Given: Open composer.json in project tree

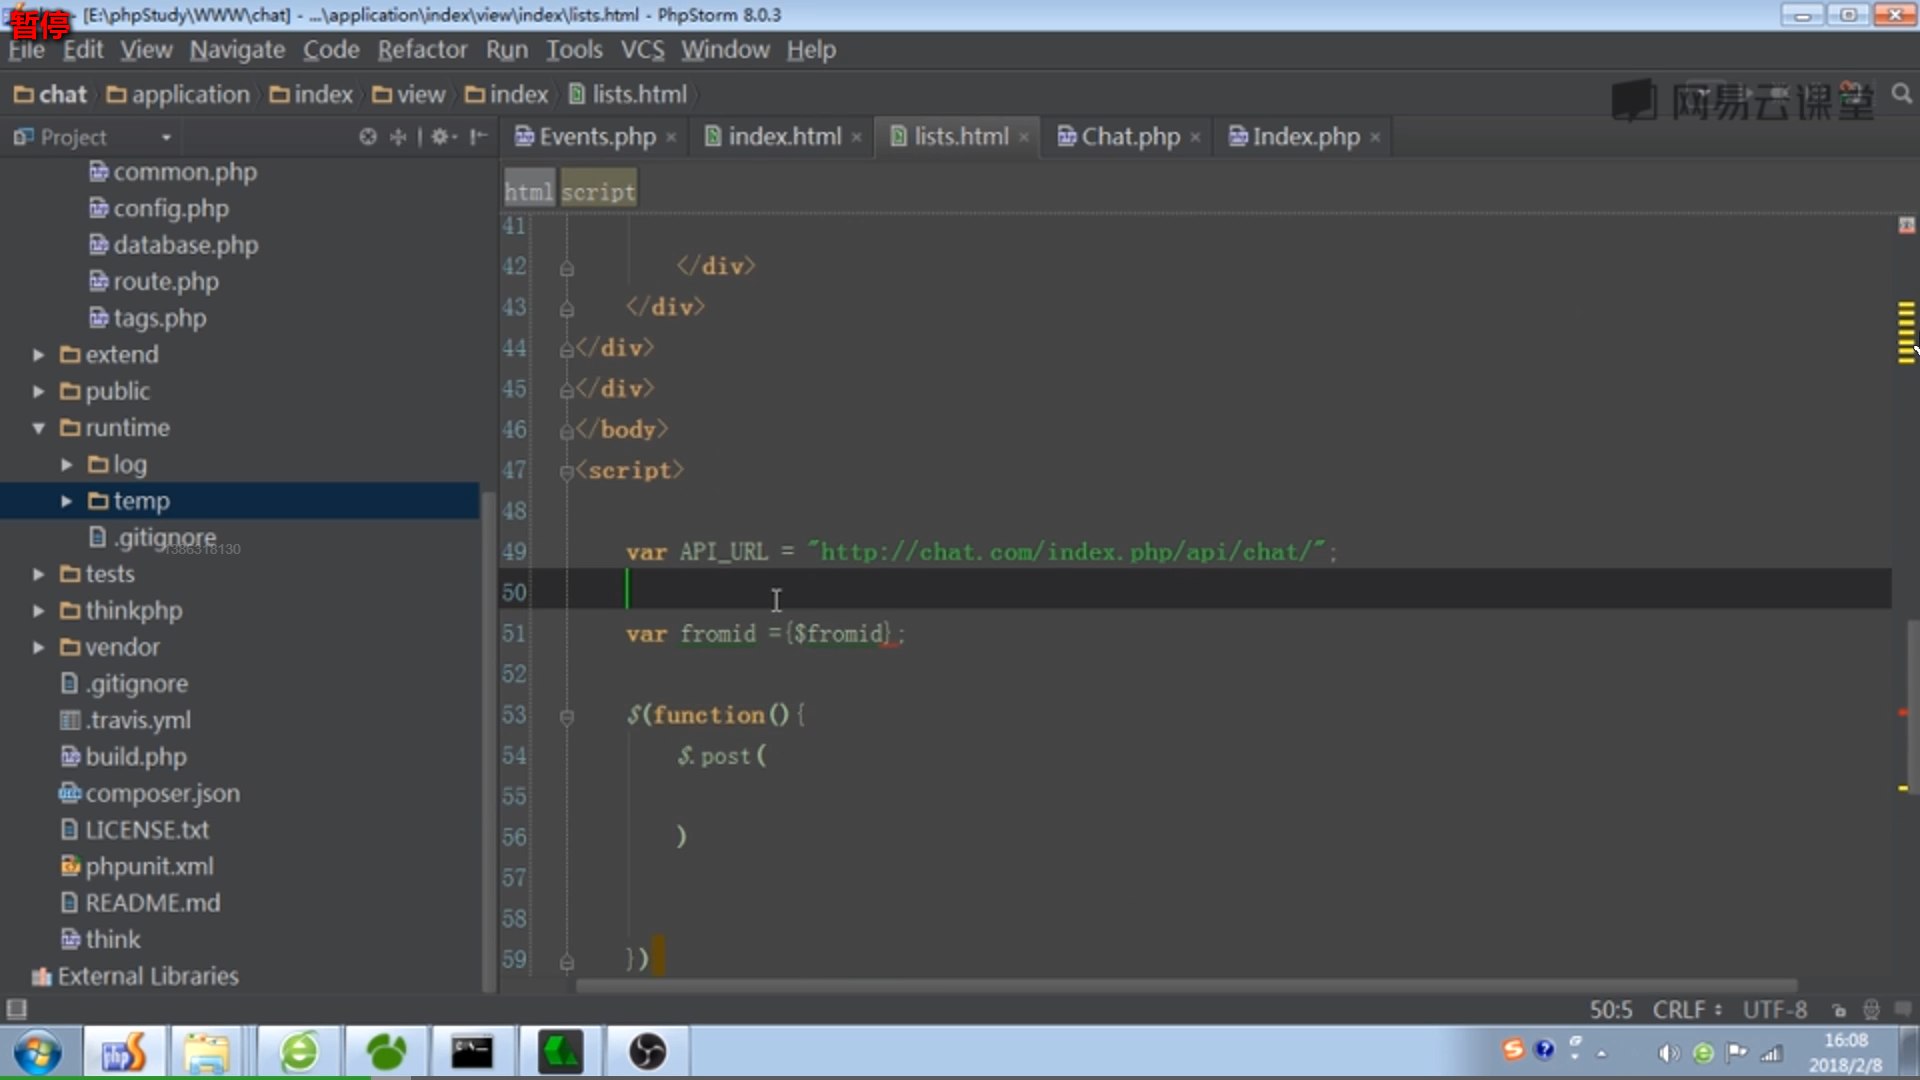Looking at the screenshot, I should [162, 794].
